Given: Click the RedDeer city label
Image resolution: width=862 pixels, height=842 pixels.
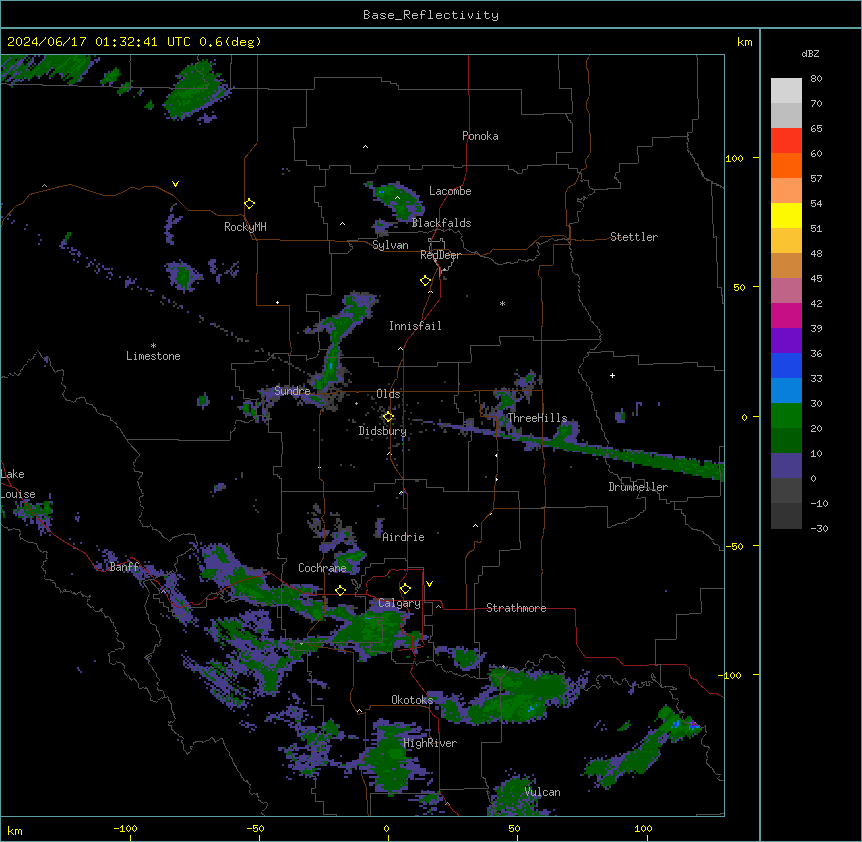Looking at the screenshot, I should tap(440, 255).
